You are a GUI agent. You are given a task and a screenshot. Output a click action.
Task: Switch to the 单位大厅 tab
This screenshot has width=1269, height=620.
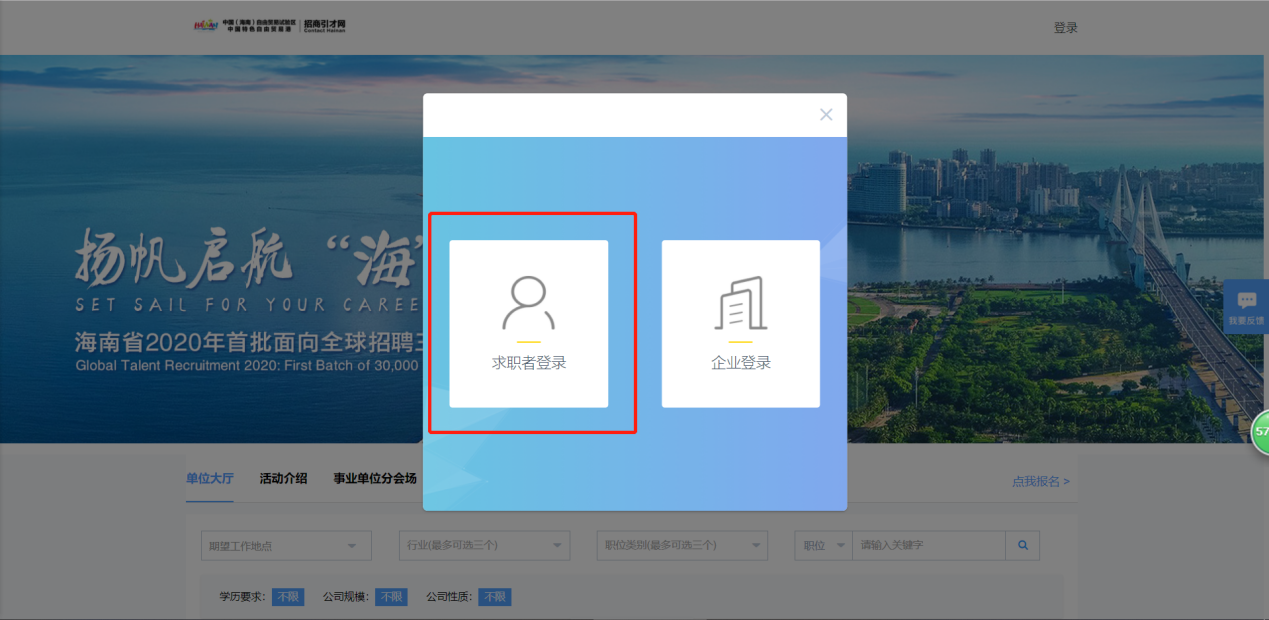(209, 479)
